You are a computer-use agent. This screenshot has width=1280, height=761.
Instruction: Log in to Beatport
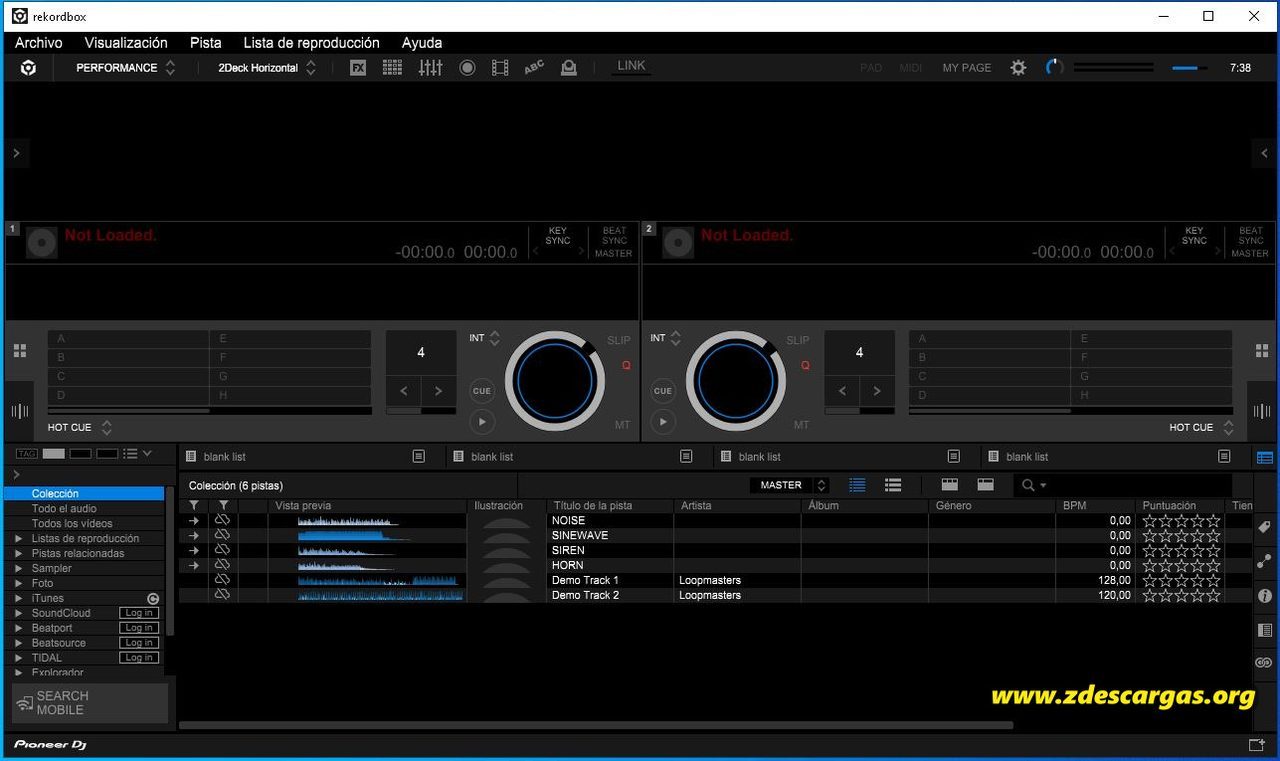coord(139,628)
